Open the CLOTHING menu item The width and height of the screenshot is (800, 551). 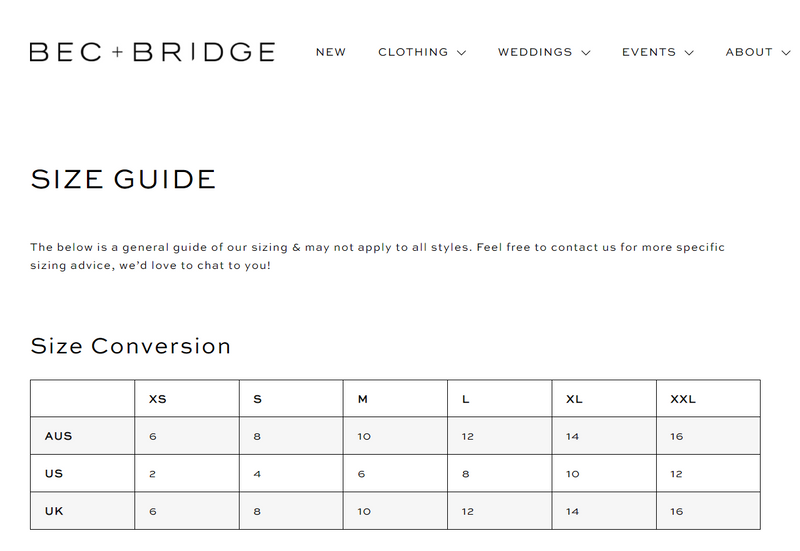[413, 52]
